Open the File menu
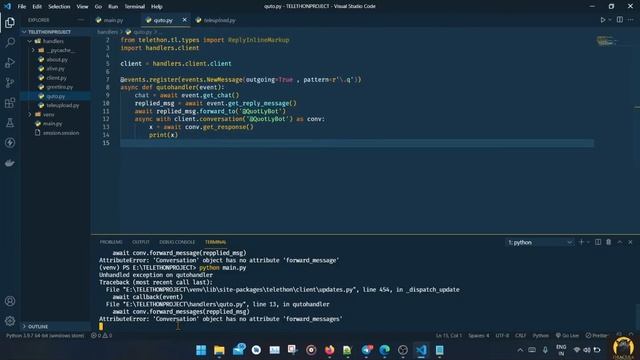The height and width of the screenshot is (360, 640). click(x=22, y=7)
